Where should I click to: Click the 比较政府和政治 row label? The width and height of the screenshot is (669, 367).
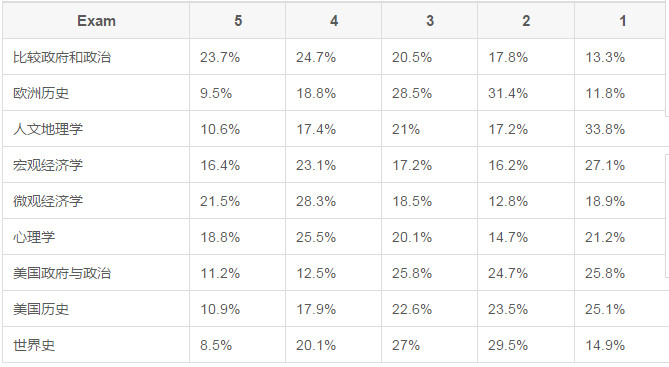point(62,57)
